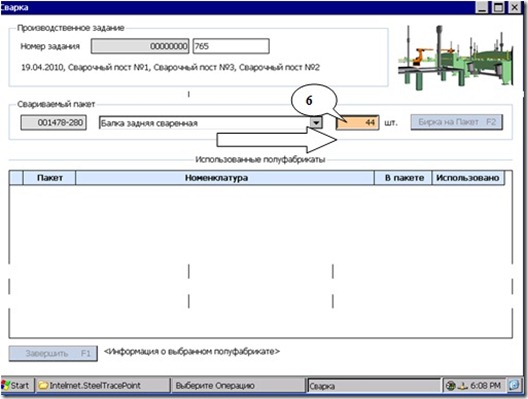Image resolution: width=528 pixels, height=399 pixels.
Task: Open the Start menu
Action: [x=18, y=386]
